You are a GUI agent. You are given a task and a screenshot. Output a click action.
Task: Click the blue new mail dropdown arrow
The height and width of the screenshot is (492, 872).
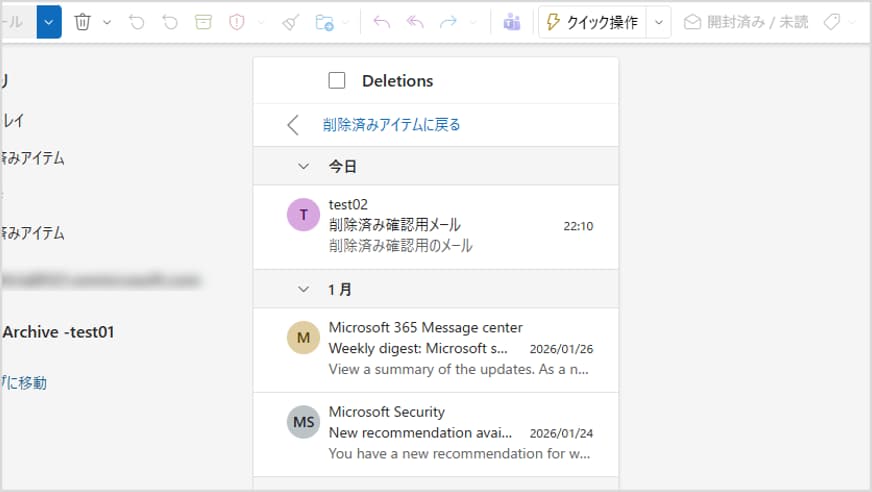(49, 21)
